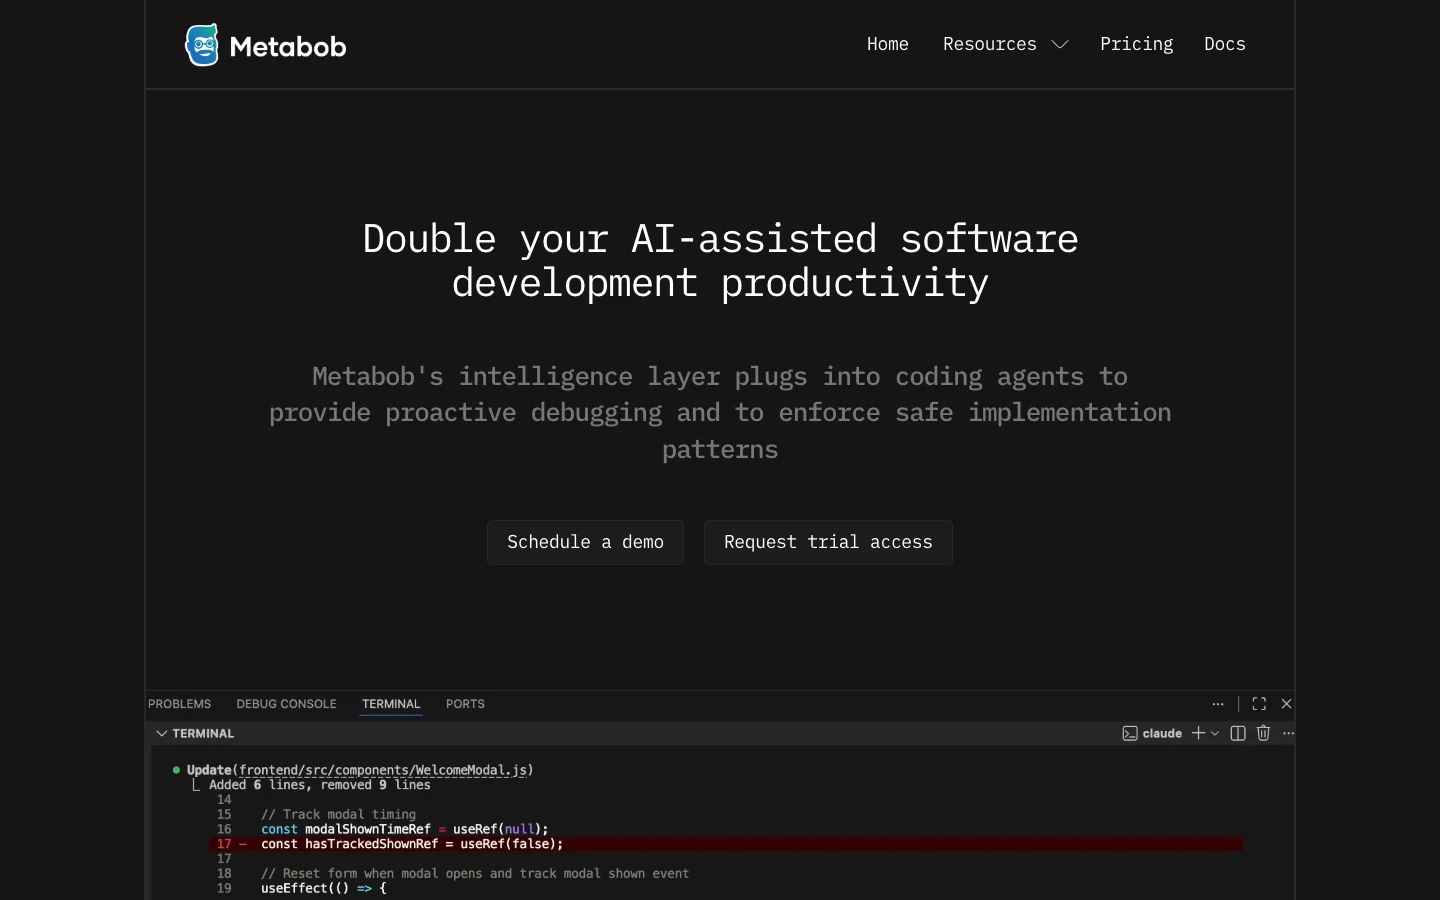
Task: Open terminal more actions ellipsis
Action: (1288, 733)
